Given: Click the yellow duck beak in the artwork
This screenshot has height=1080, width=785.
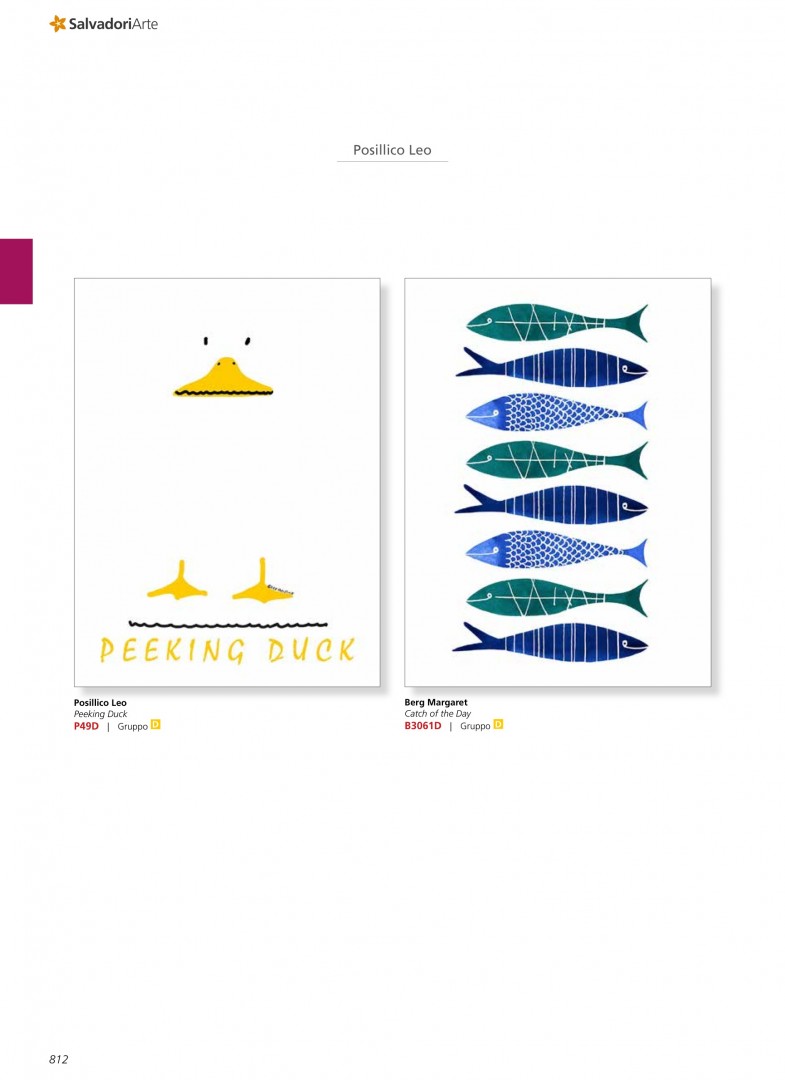Looking at the screenshot, I should [223, 377].
